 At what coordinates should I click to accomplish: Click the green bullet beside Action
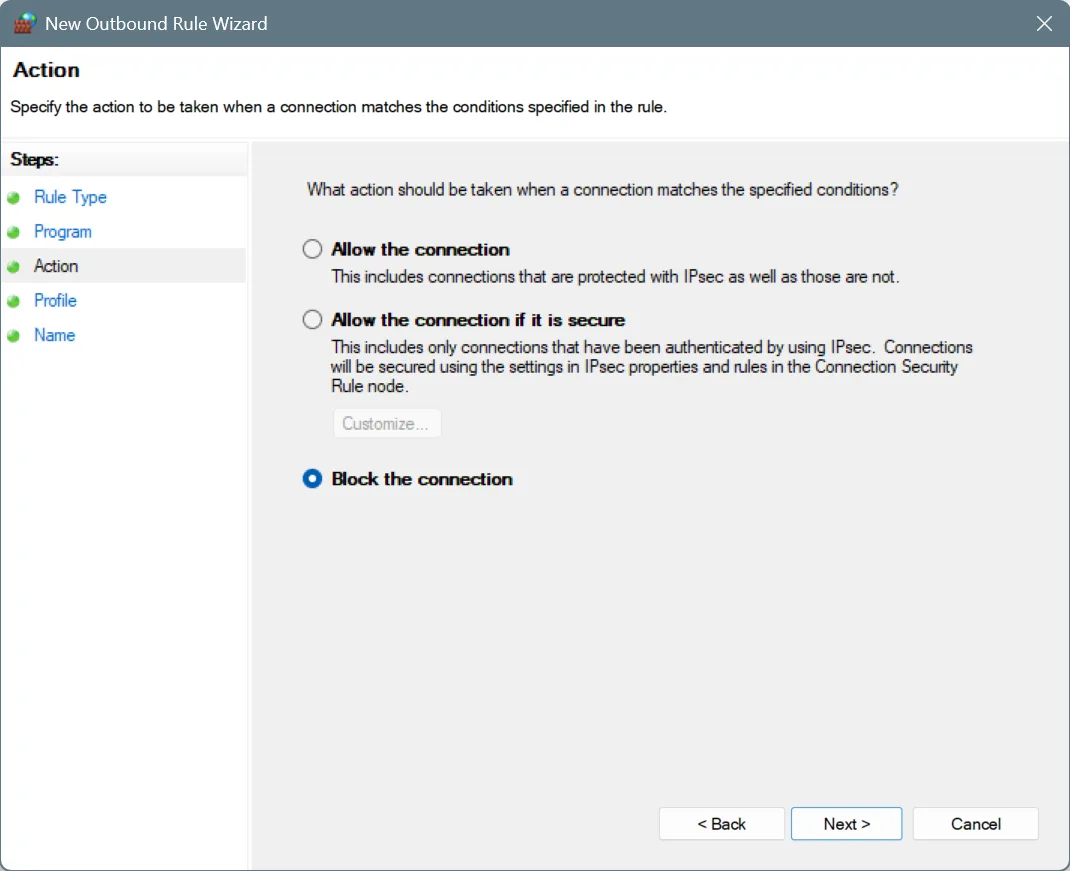pos(14,267)
